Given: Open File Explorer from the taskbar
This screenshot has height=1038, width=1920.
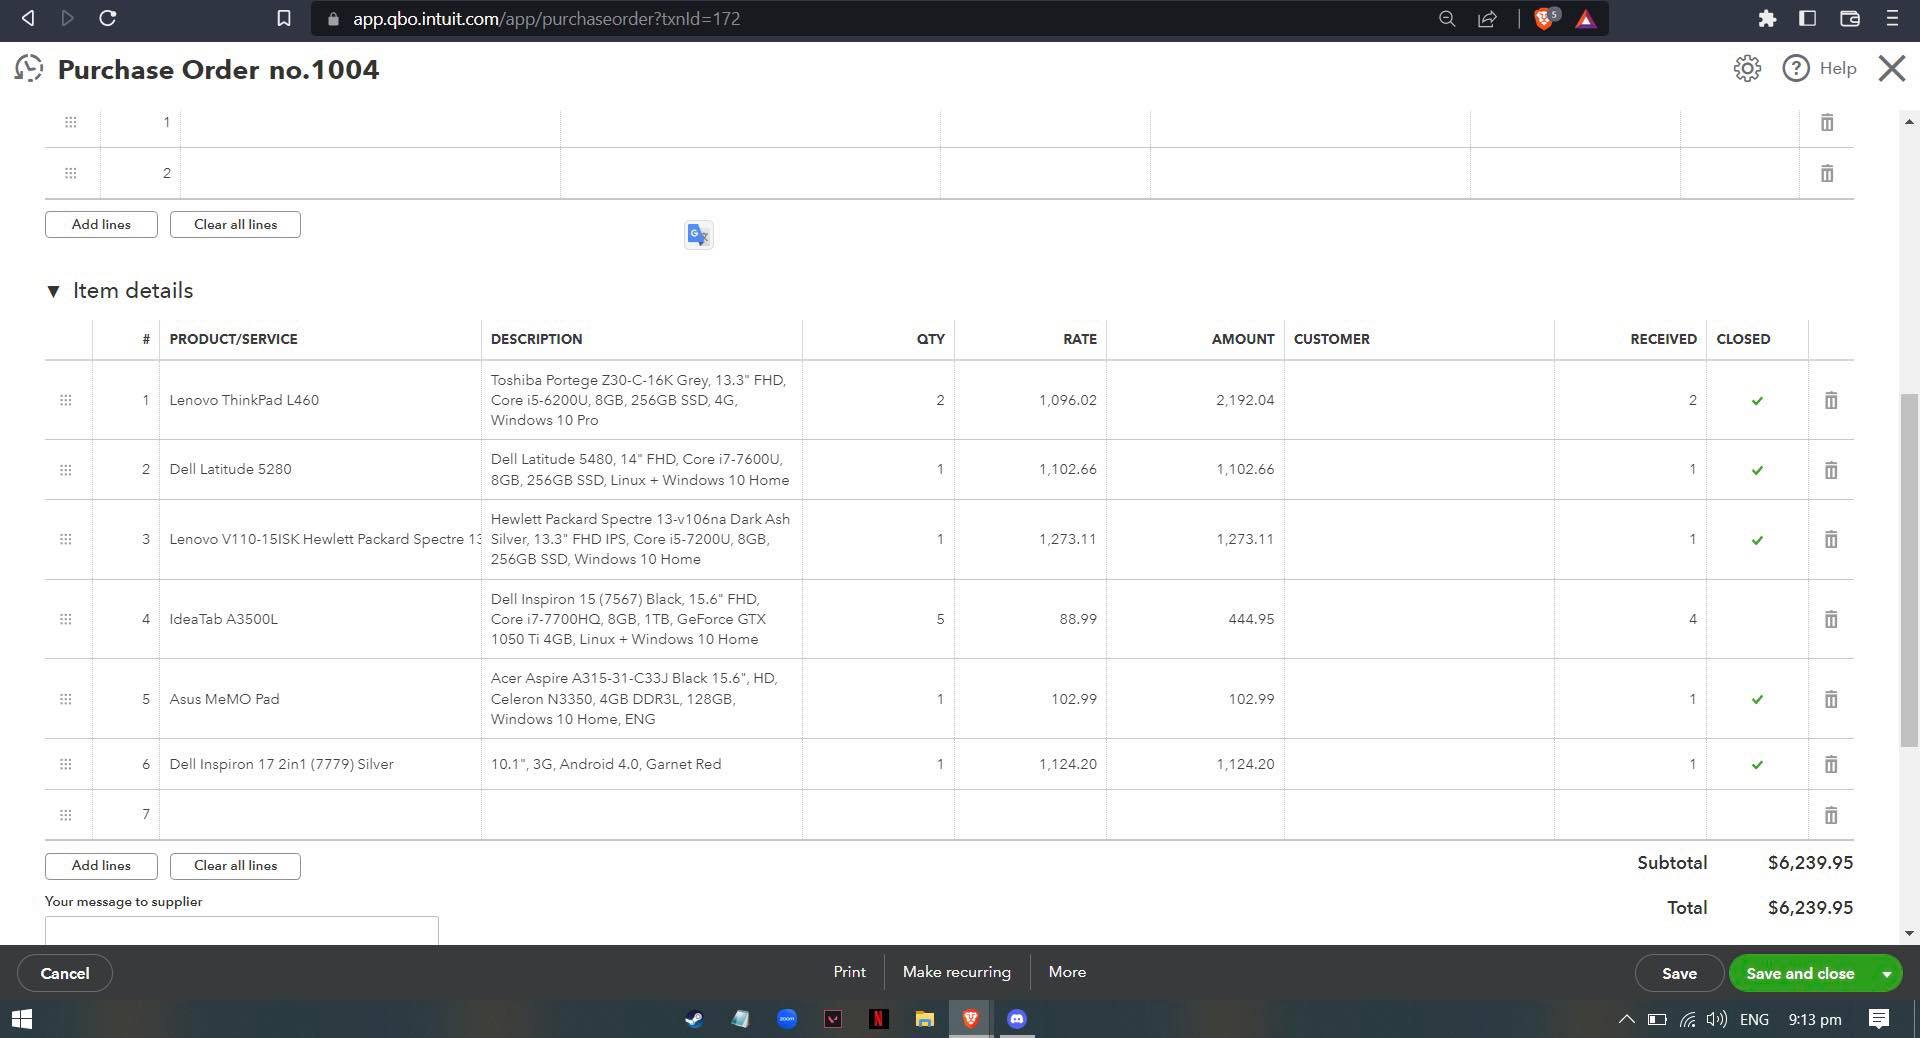Looking at the screenshot, I should [x=924, y=1019].
